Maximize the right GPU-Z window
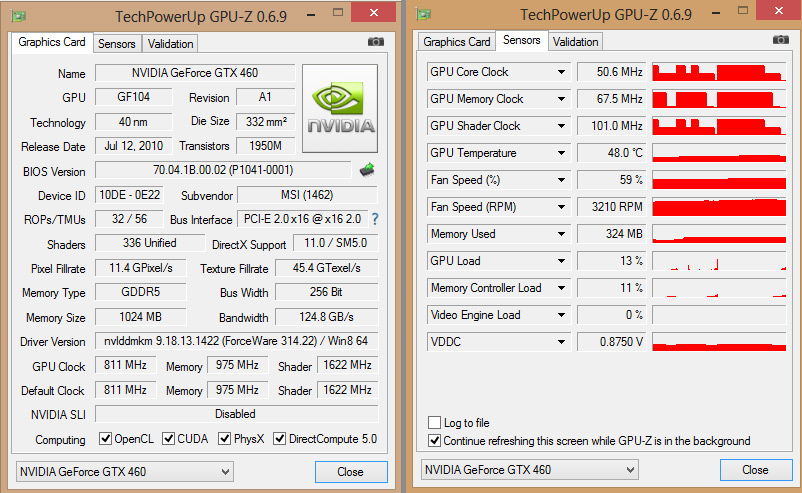The height and width of the screenshot is (493, 802). click(743, 11)
